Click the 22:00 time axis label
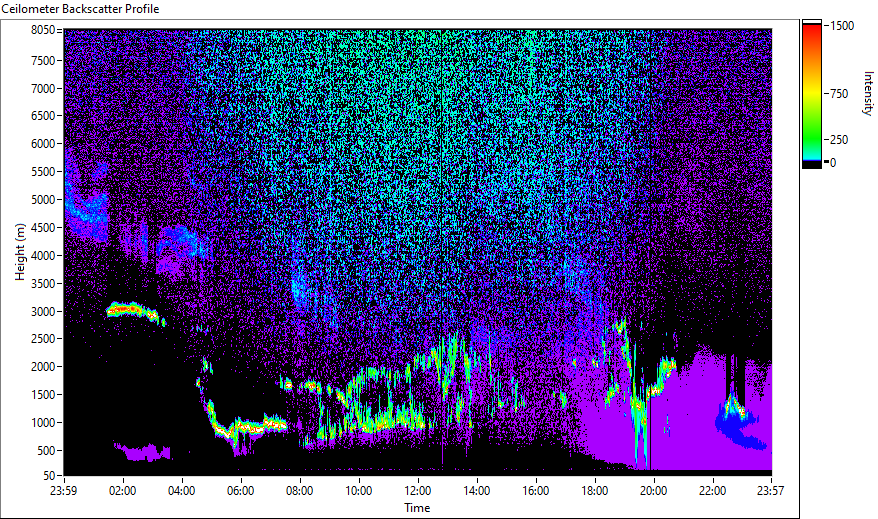 713,491
